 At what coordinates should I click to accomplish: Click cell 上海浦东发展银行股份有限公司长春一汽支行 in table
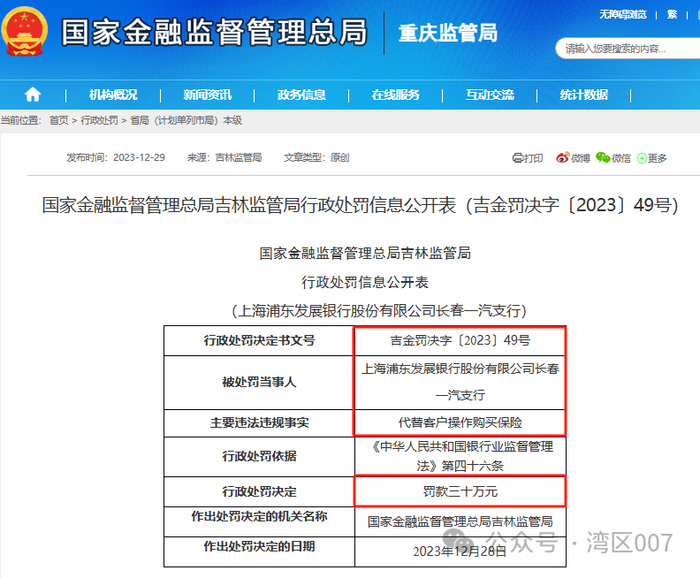click(x=460, y=382)
